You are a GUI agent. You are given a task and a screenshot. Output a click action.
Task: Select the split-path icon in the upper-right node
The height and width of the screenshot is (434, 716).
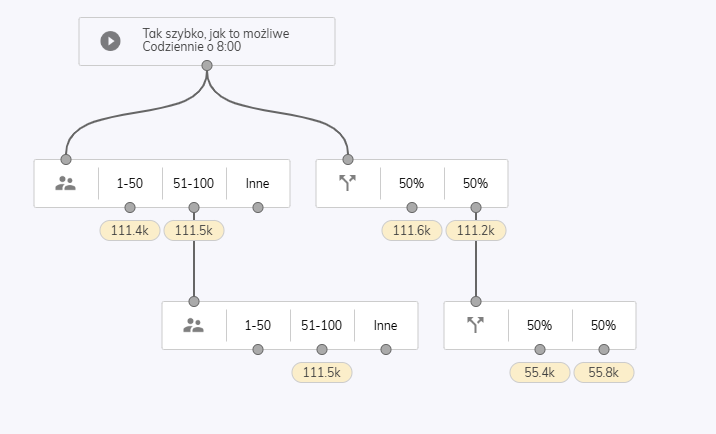[347, 183]
